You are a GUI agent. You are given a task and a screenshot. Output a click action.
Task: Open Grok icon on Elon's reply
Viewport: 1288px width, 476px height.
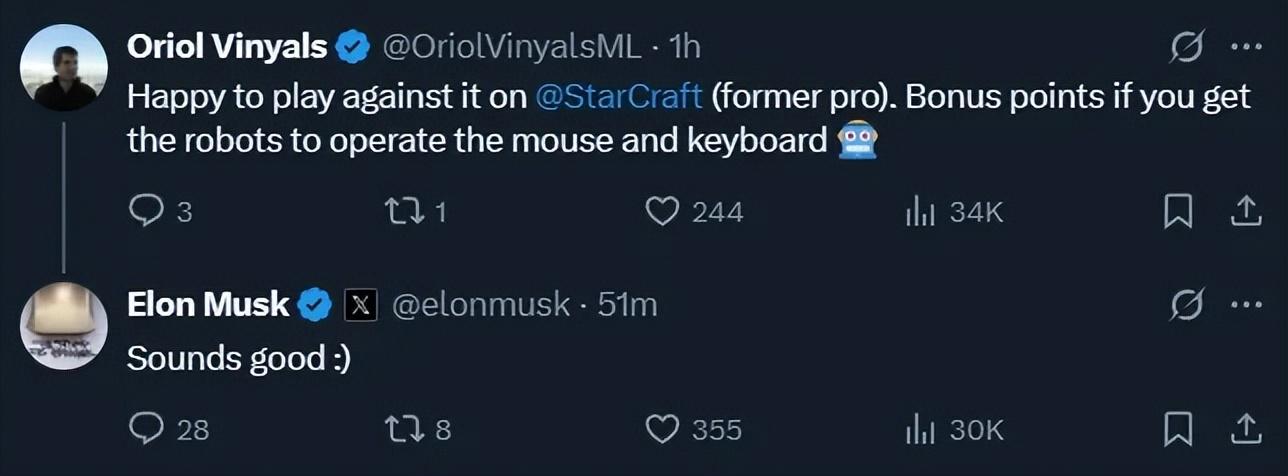click(1187, 305)
